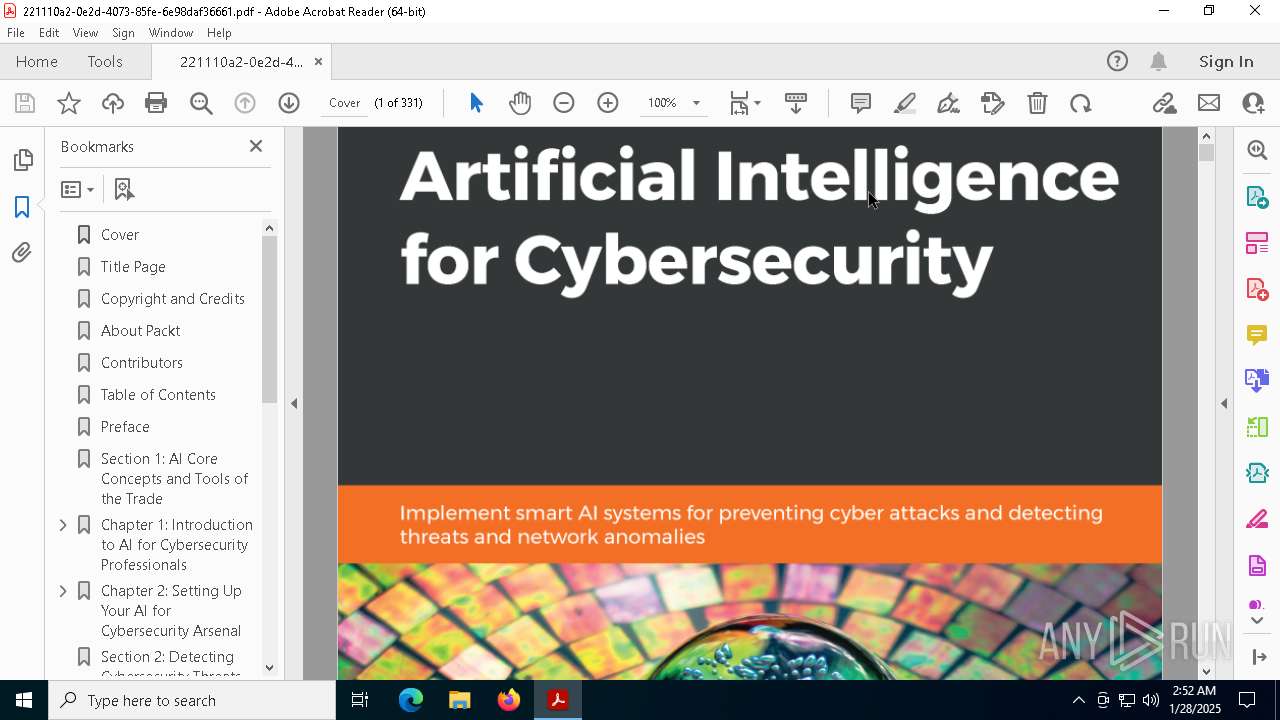Switch to the Home tab
The image size is (1280, 720).
pos(37,61)
